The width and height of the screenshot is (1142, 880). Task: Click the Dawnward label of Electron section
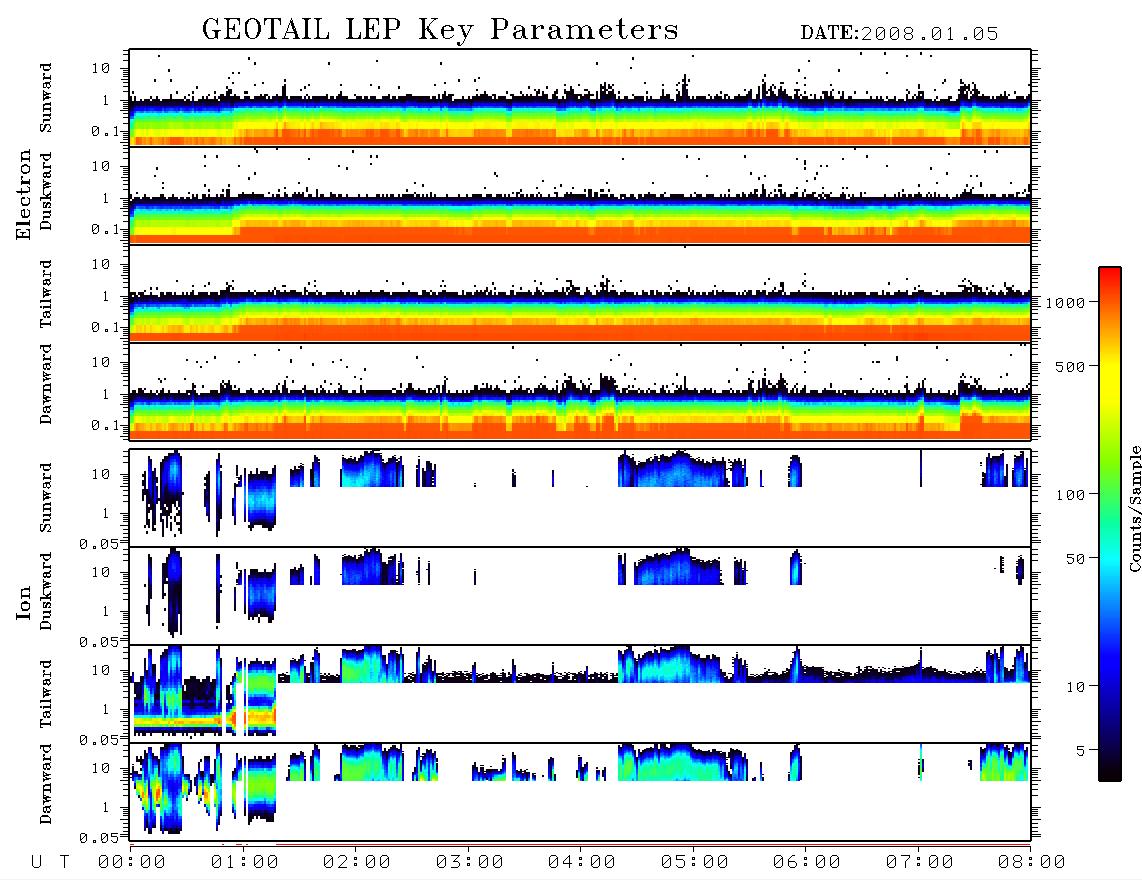pyautogui.click(x=46, y=384)
